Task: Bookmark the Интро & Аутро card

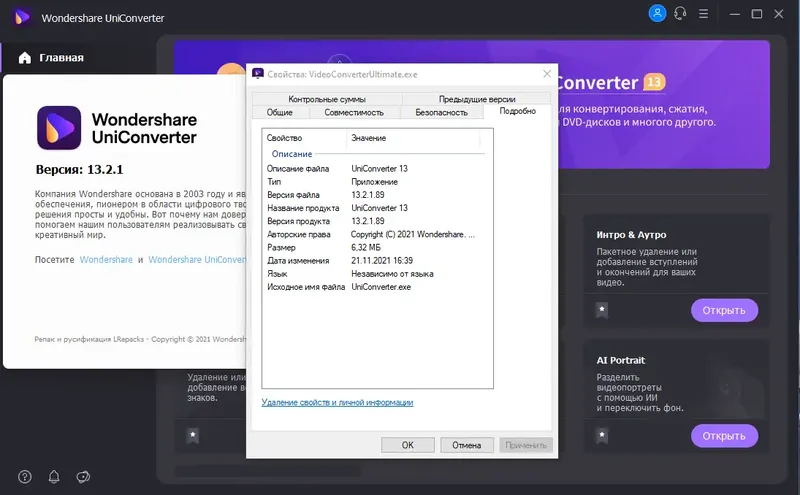Action: click(x=602, y=310)
